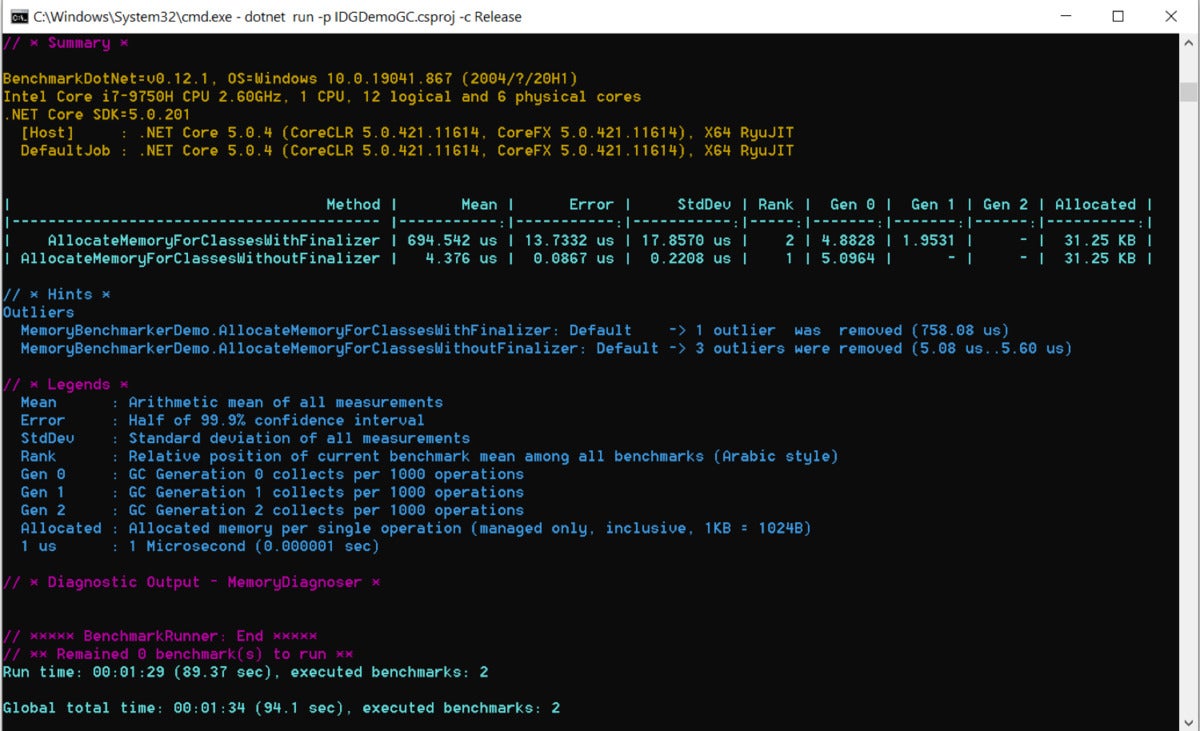Viewport: 1200px width, 731px height.
Task: Click the scrollbar down arrow
Action: coord(1188,720)
